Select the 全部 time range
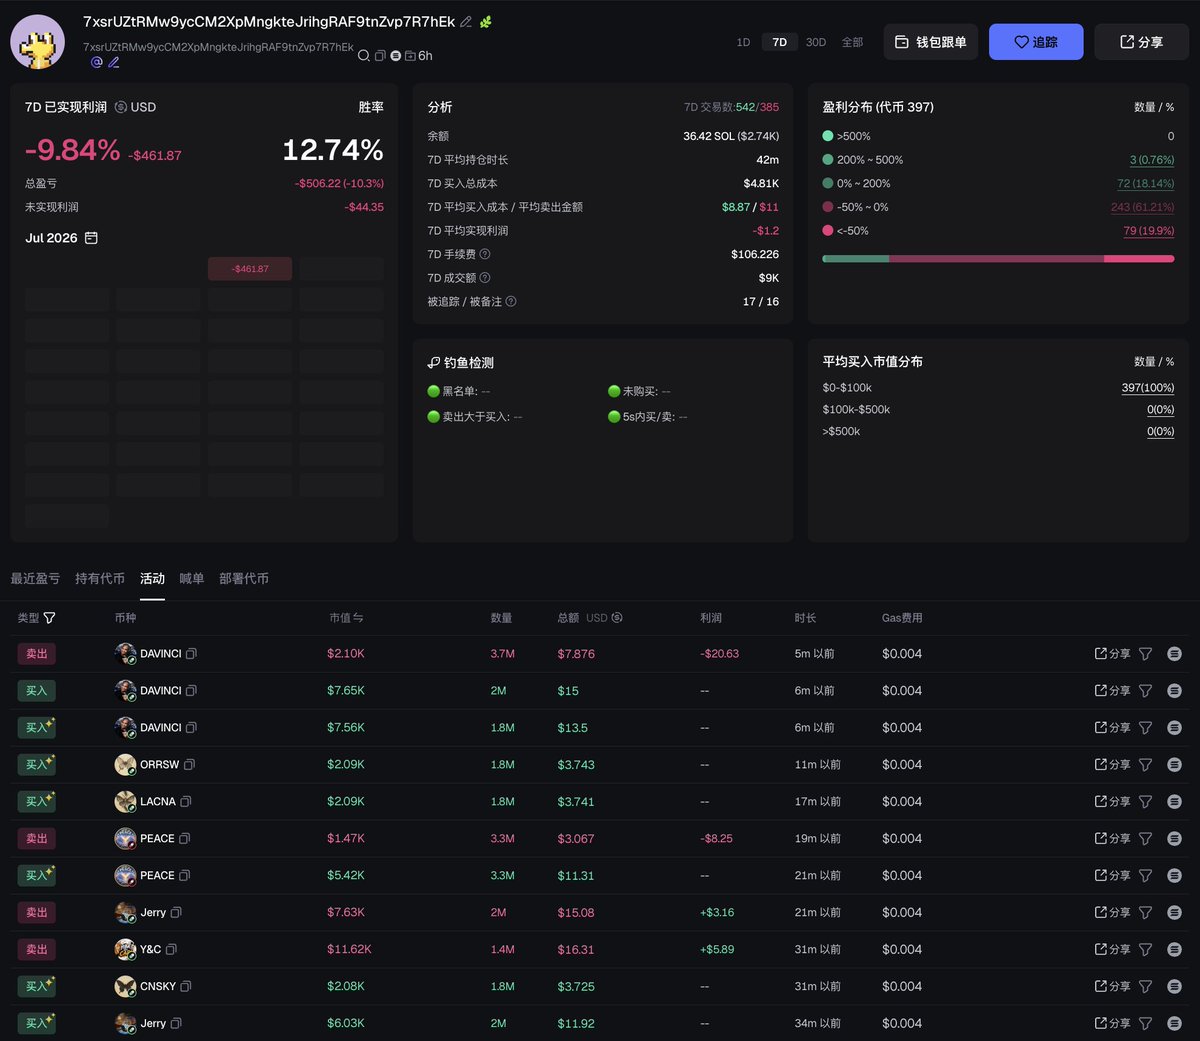 click(852, 42)
